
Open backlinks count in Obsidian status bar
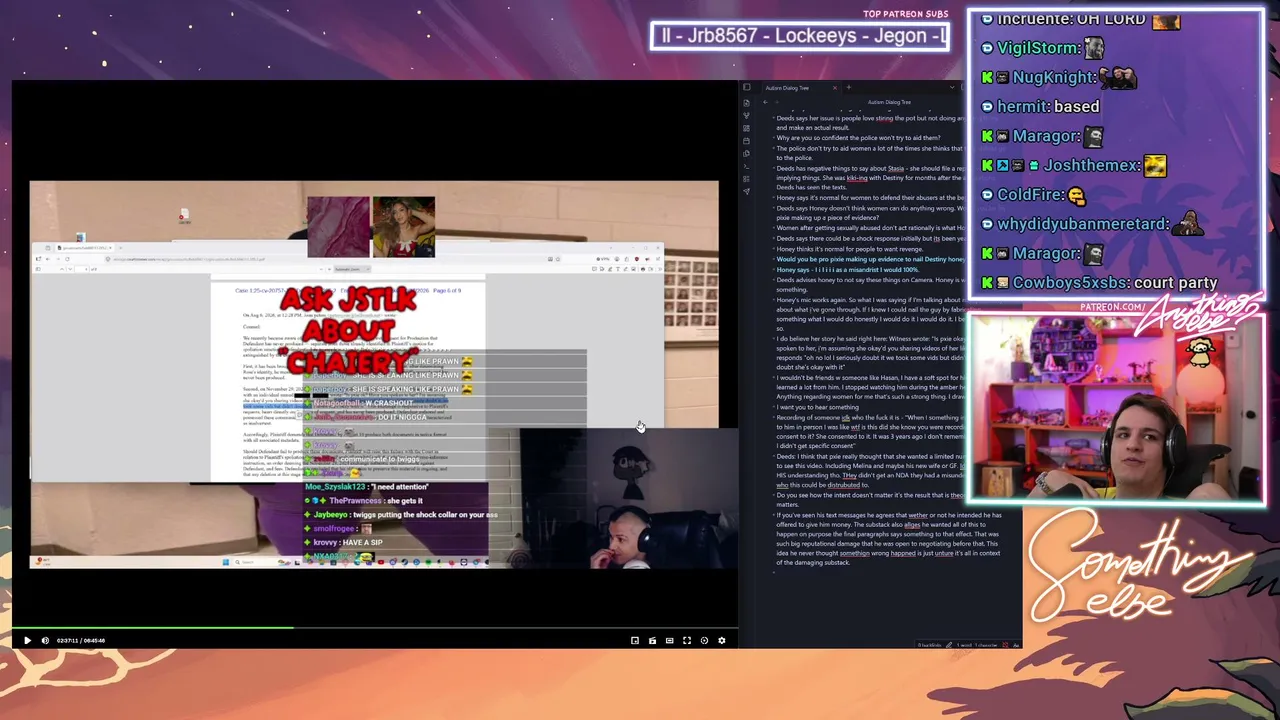(x=930, y=645)
